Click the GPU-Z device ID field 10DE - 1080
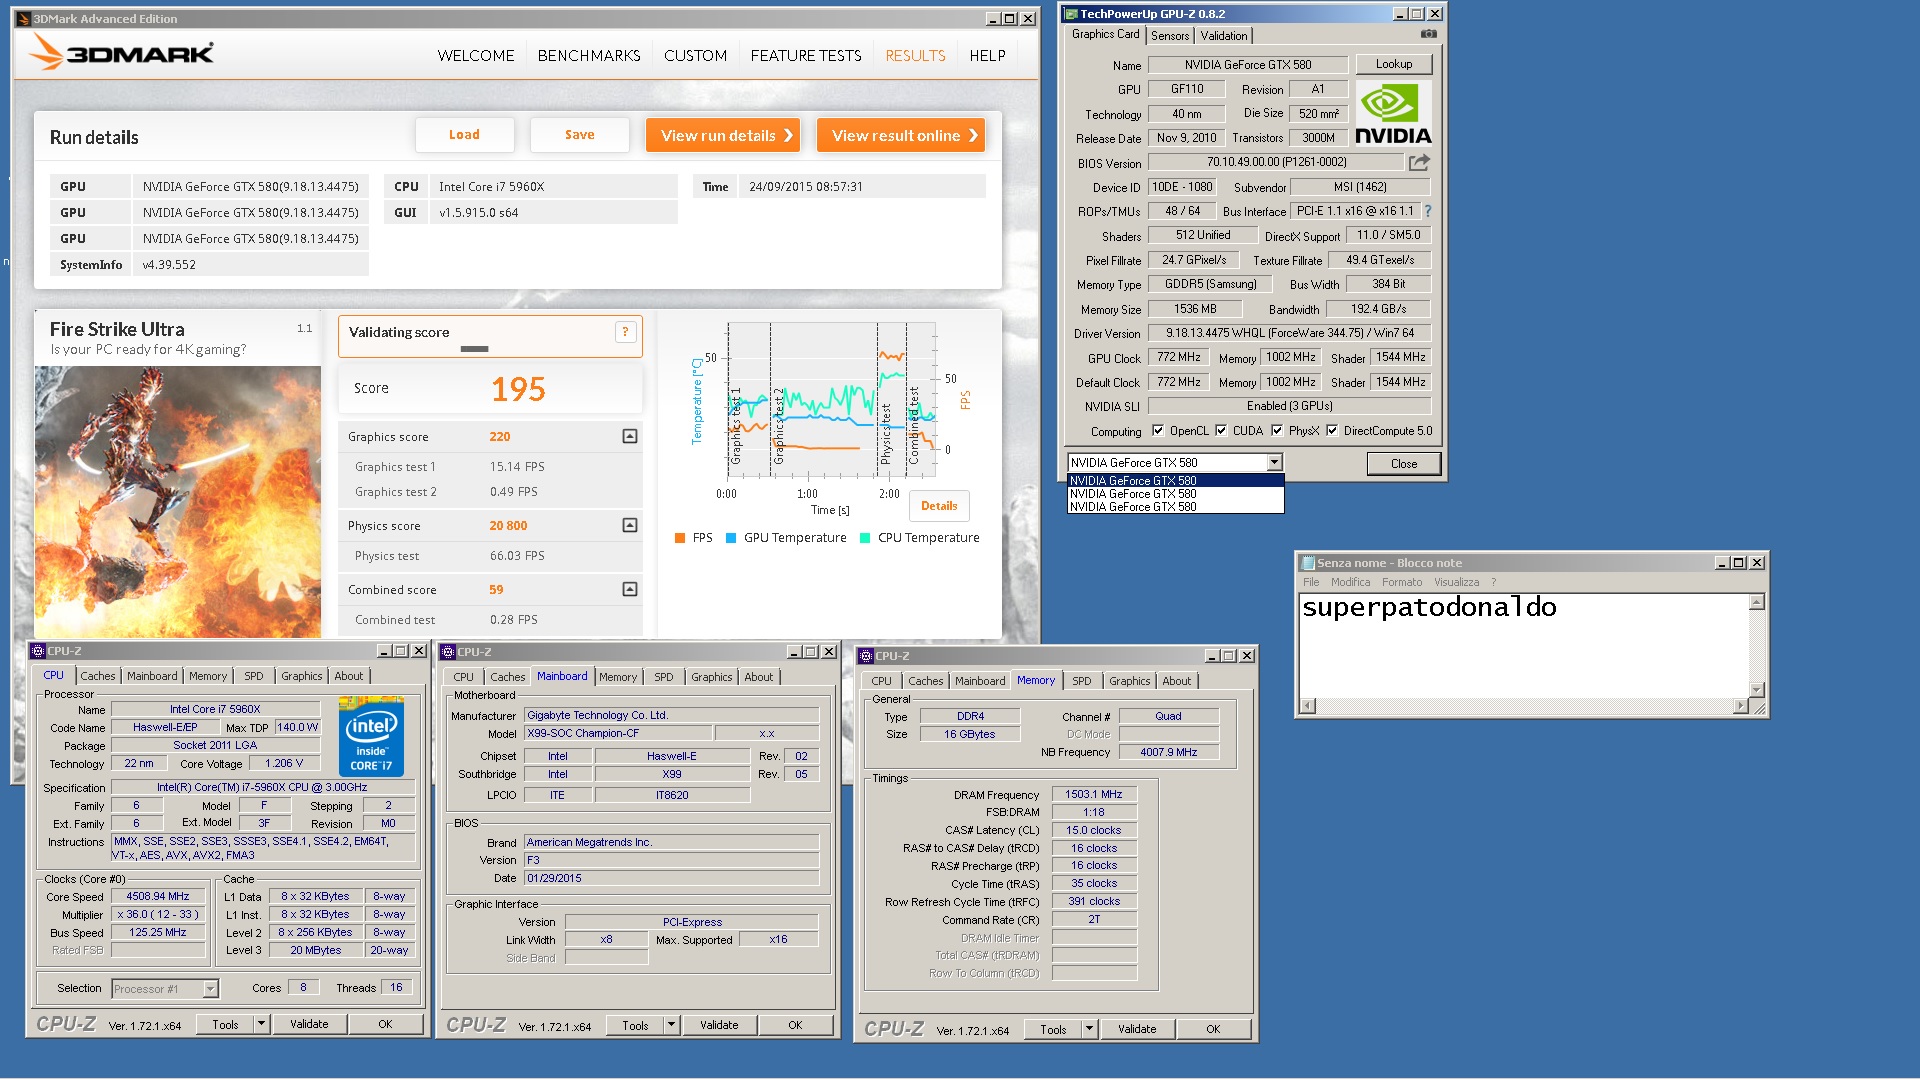 tap(1182, 187)
